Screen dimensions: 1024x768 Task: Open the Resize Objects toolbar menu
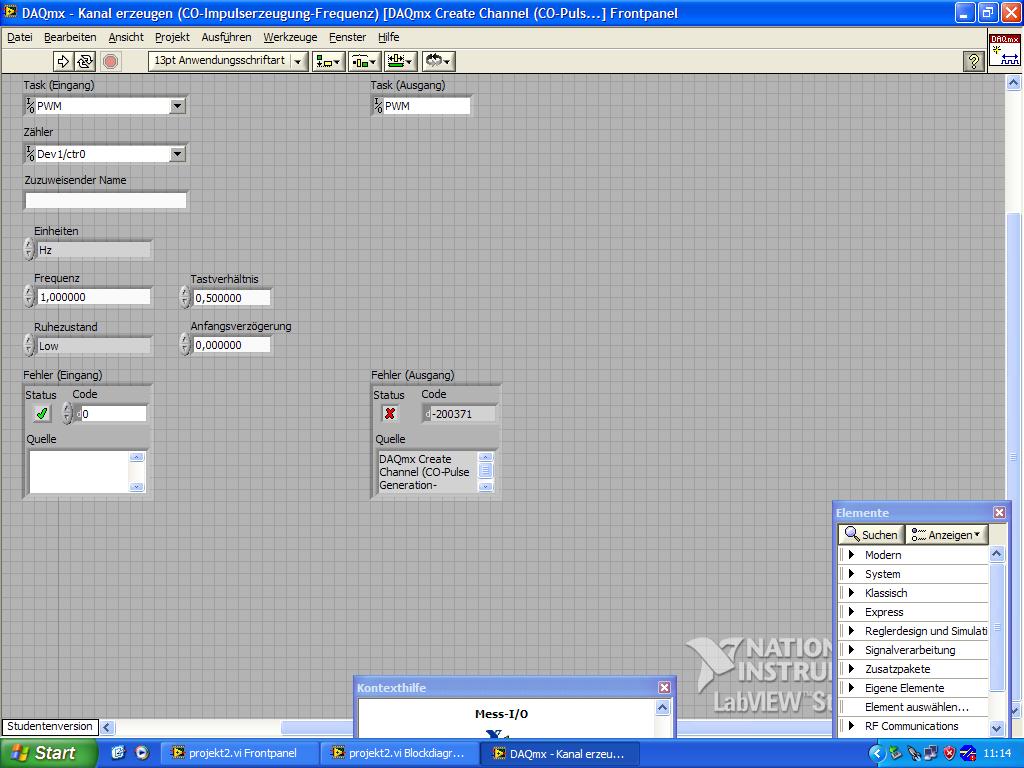point(400,61)
